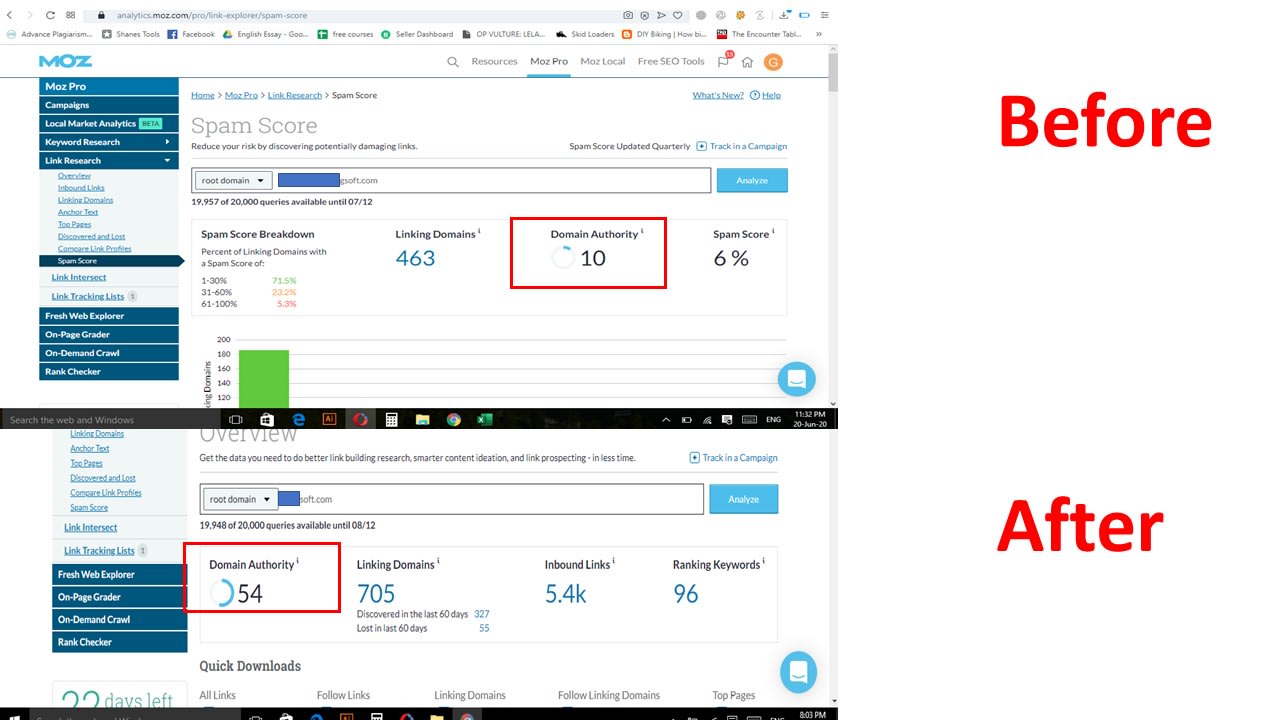This screenshot has width=1280, height=720.
Task: Open the orange G account avatar
Action: point(772,62)
